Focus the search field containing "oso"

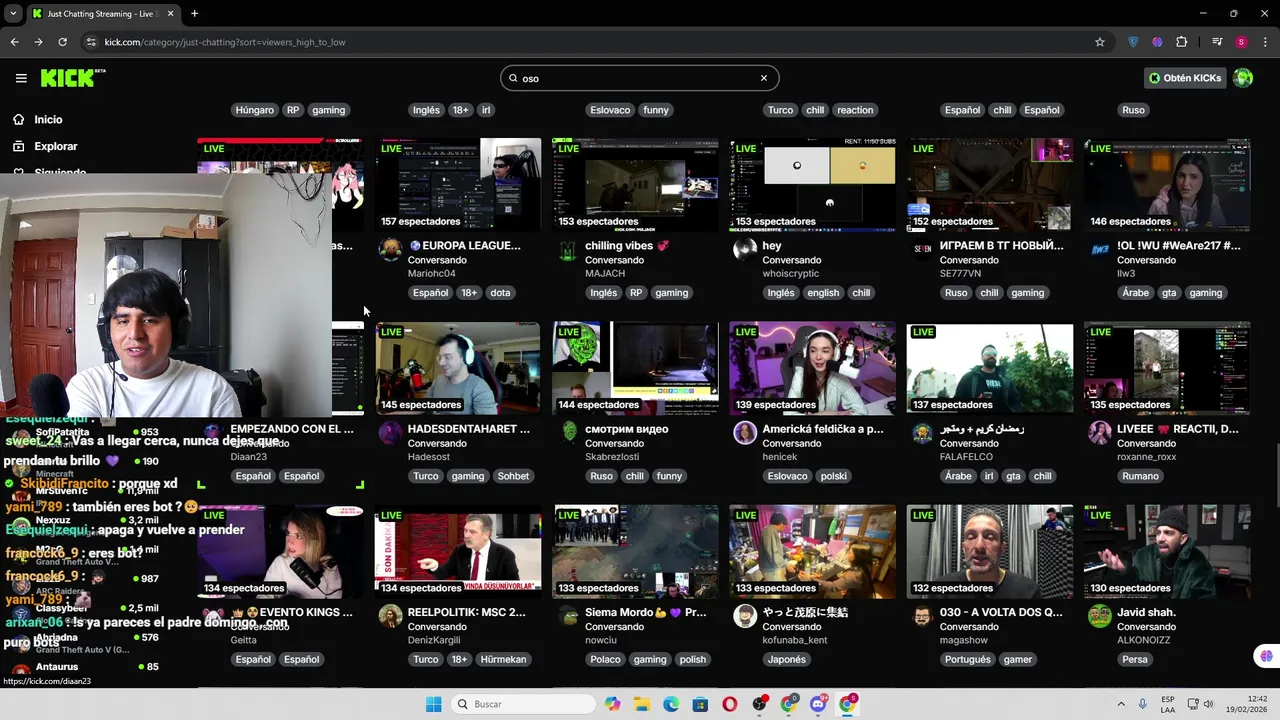(639, 78)
